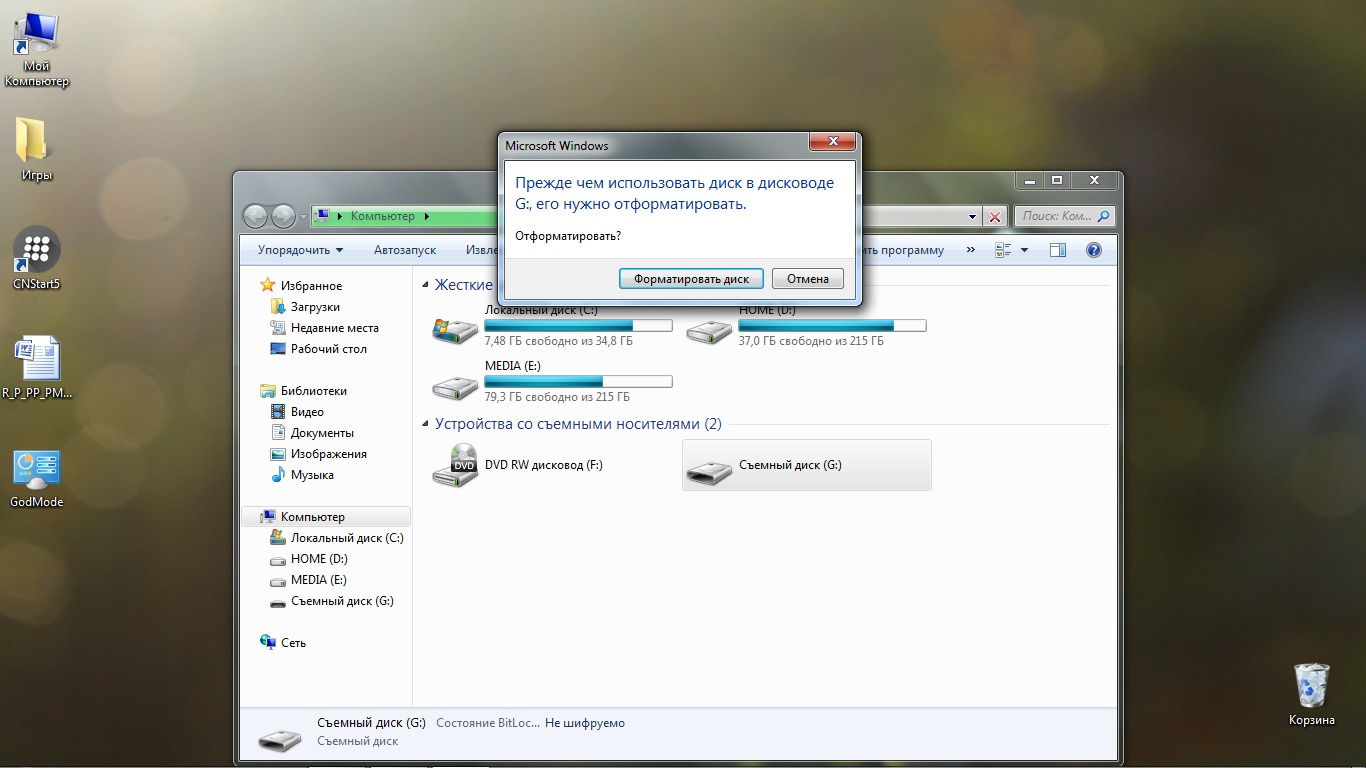Screen dimensions: 1366x768
Task: Maximize the Explorer window
Action: [x=1057, y=180]
